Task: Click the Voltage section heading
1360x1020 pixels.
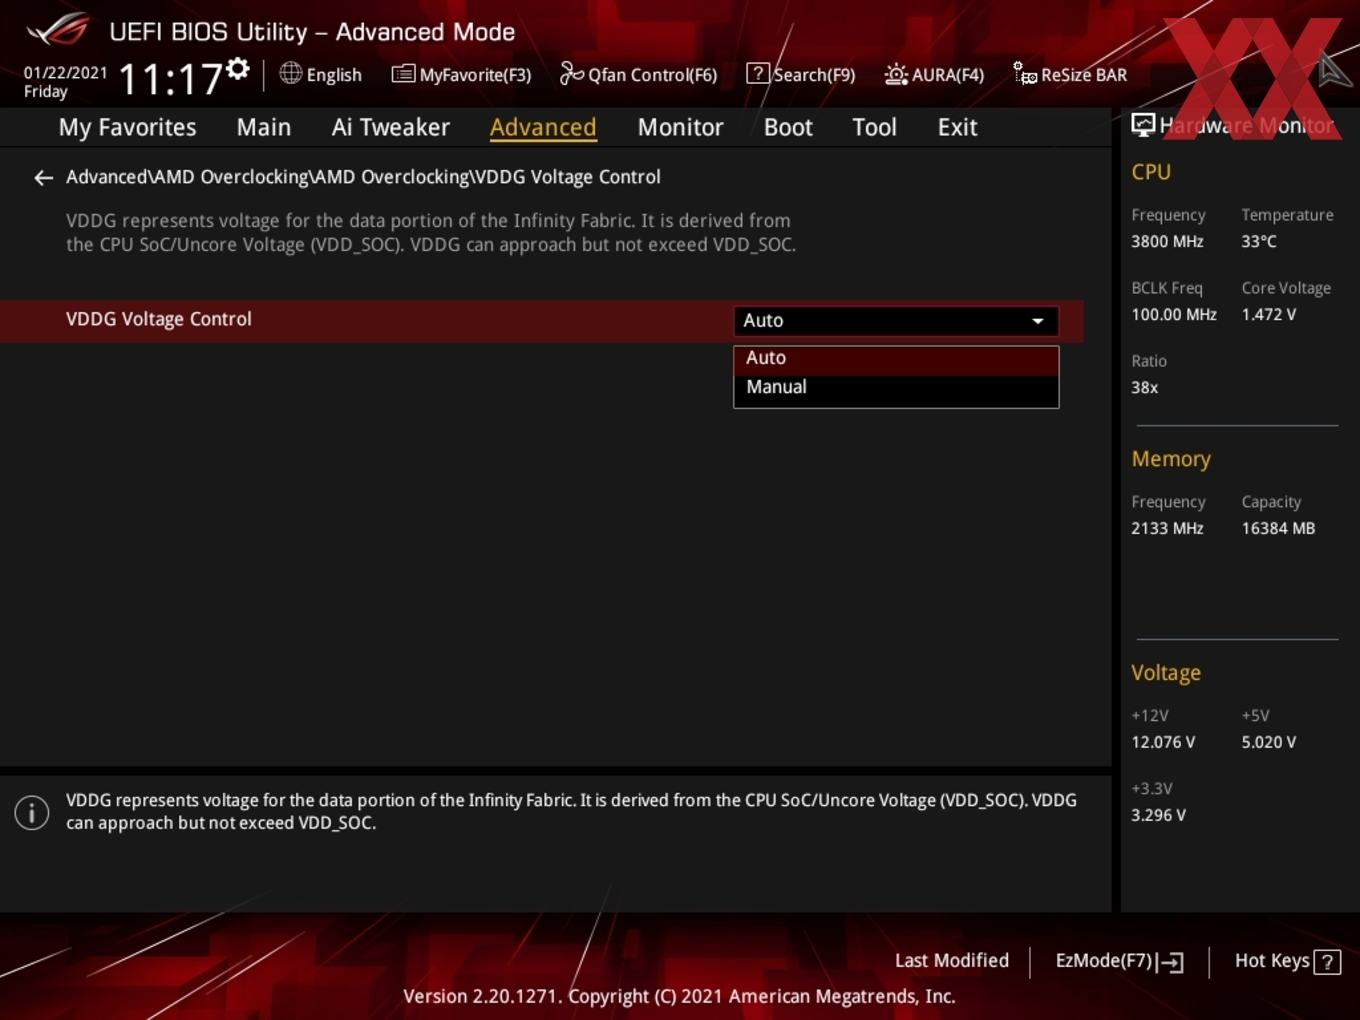Action: pos(1166,673)
